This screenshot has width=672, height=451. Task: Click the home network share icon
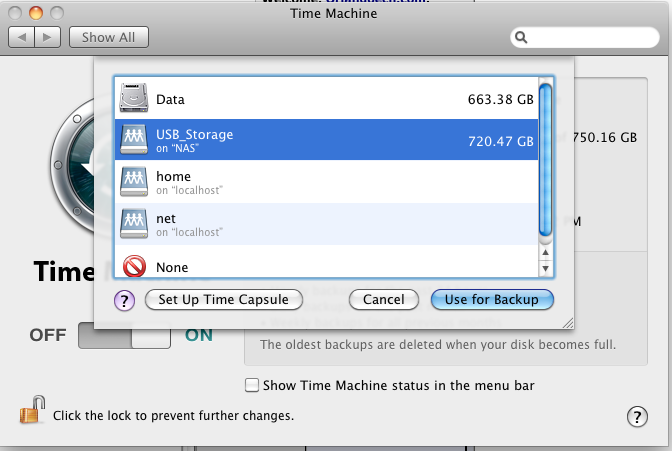[134, 181]
